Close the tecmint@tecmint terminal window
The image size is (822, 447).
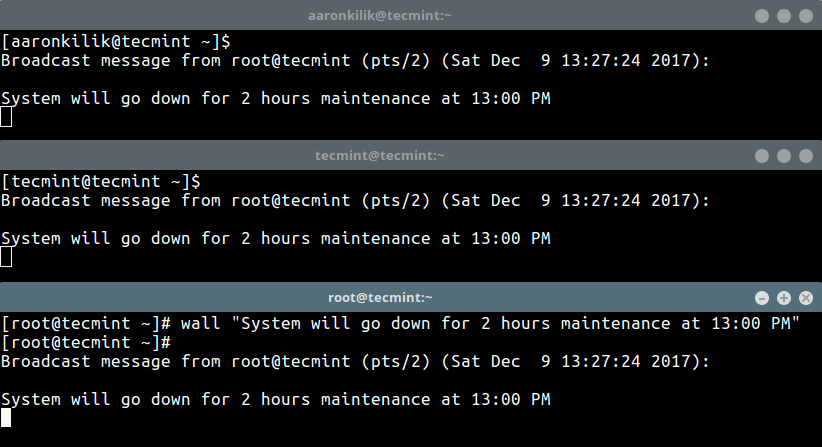805,156
